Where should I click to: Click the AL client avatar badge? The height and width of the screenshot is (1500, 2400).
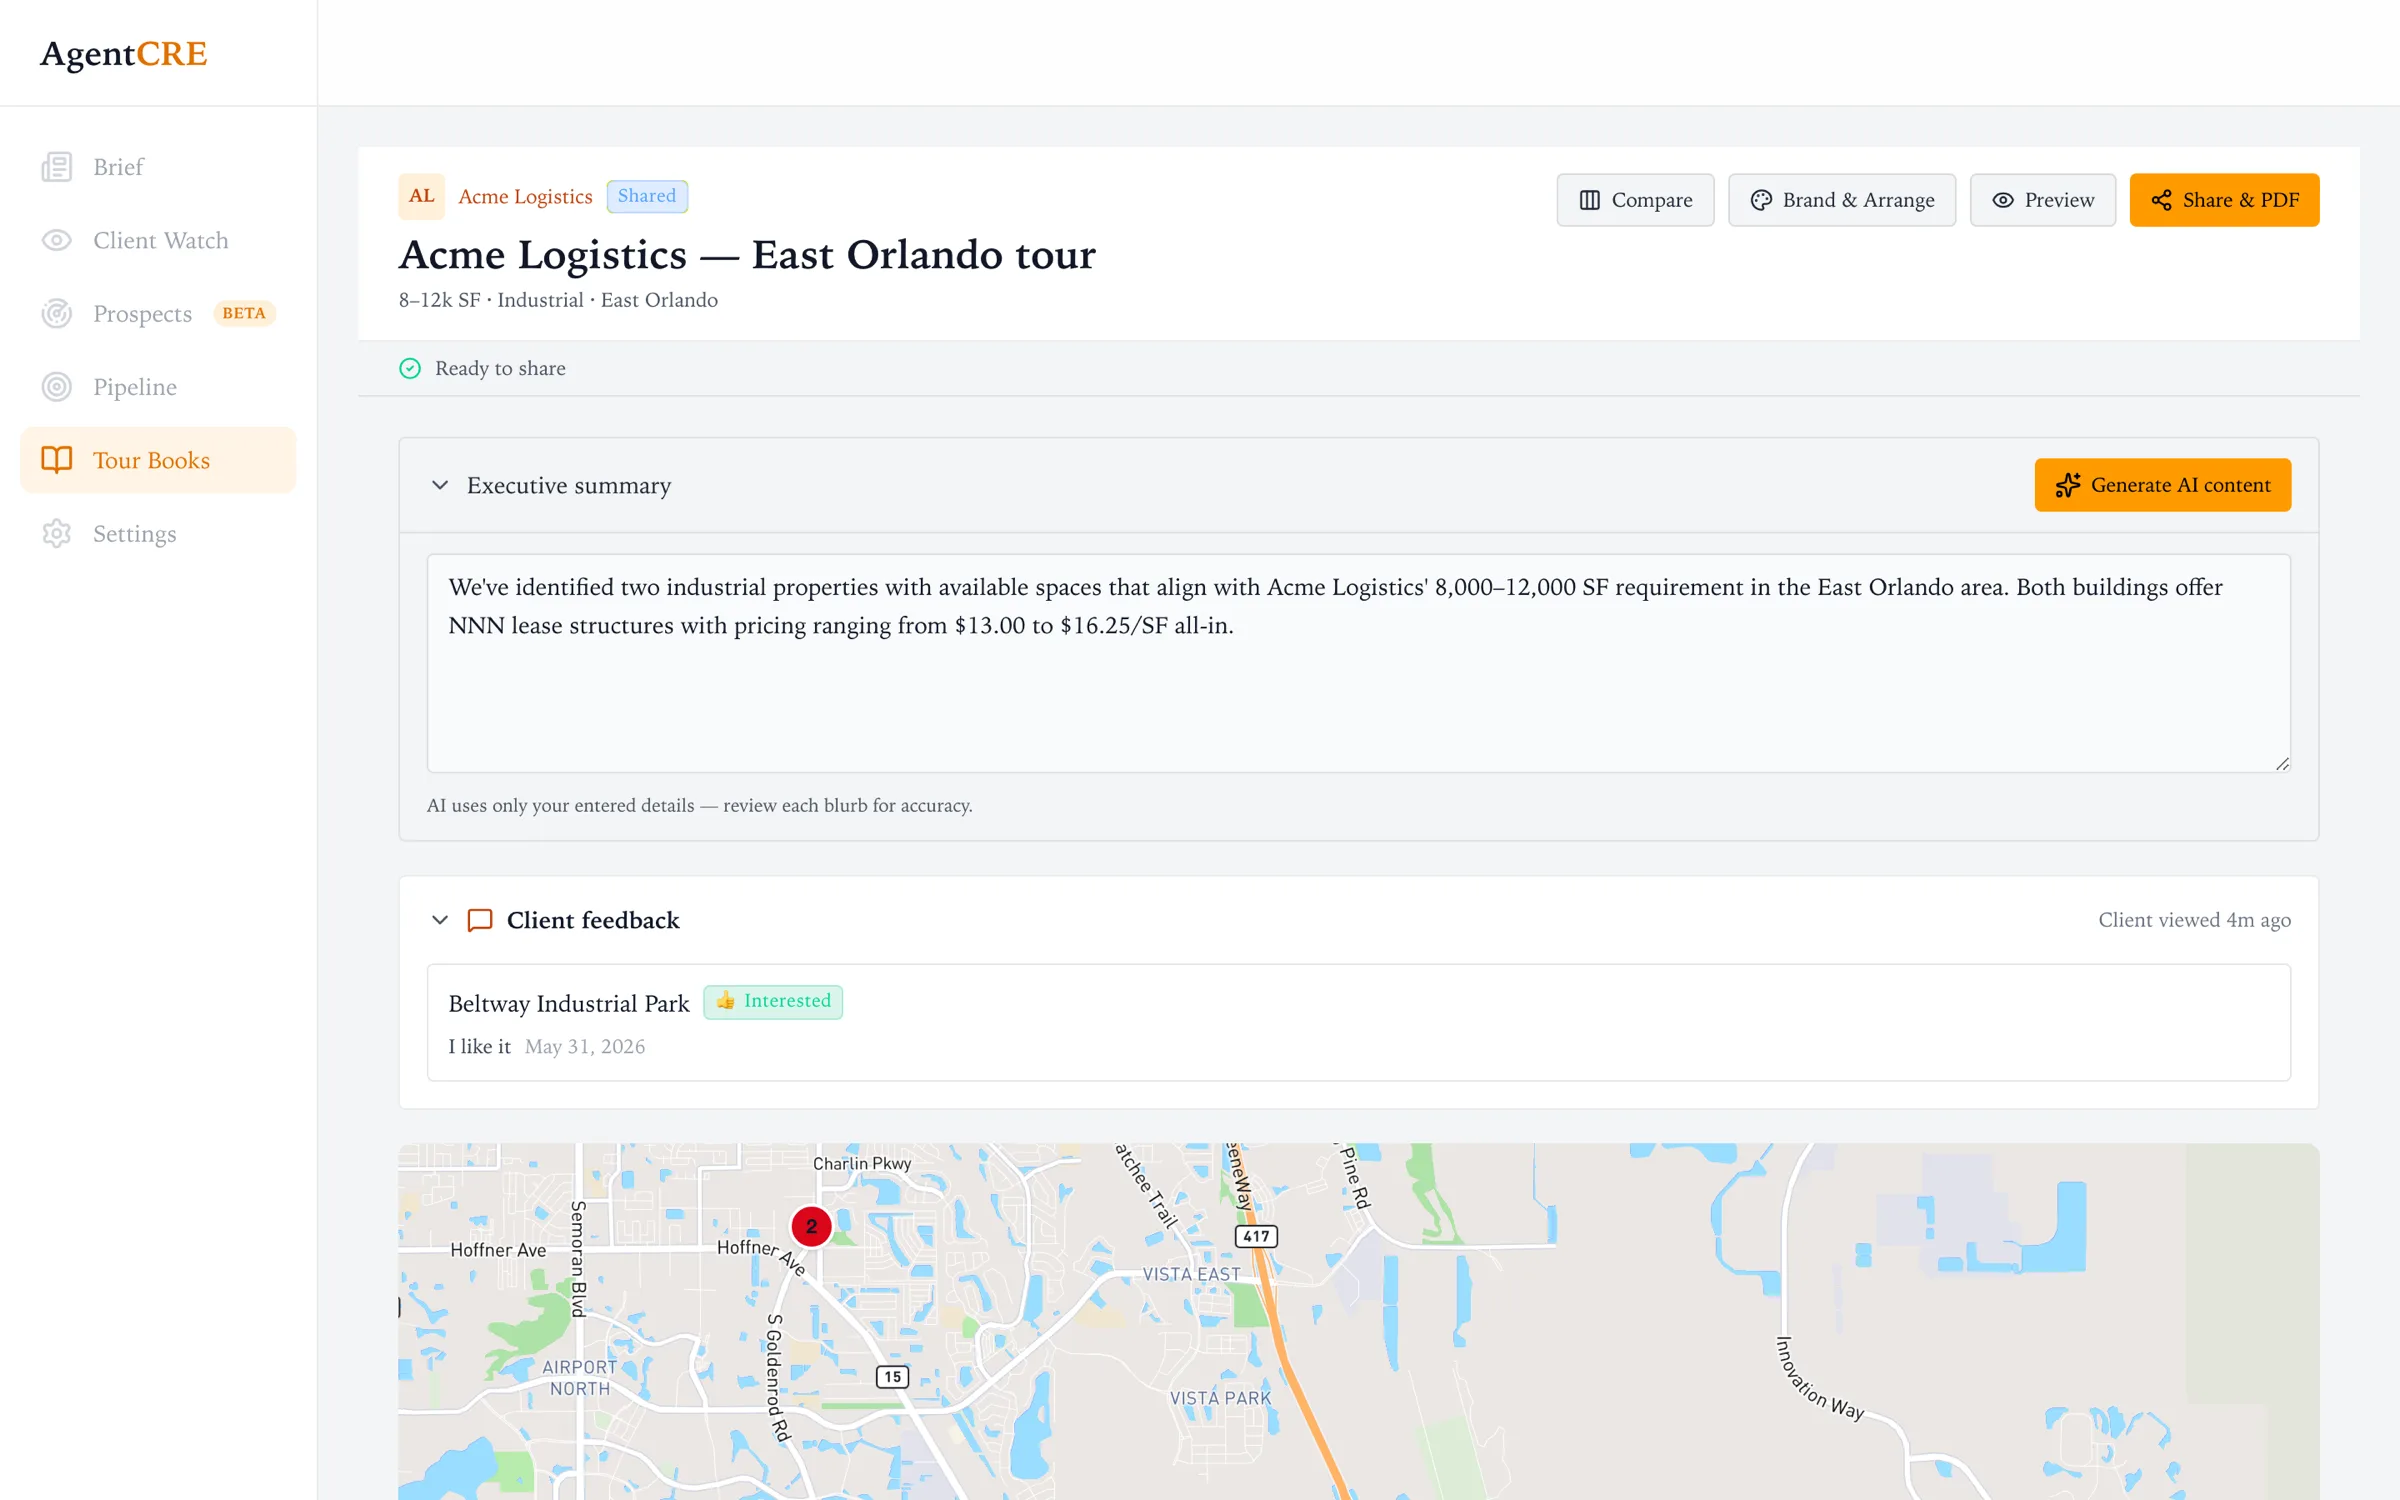click(x=421, y=196)
